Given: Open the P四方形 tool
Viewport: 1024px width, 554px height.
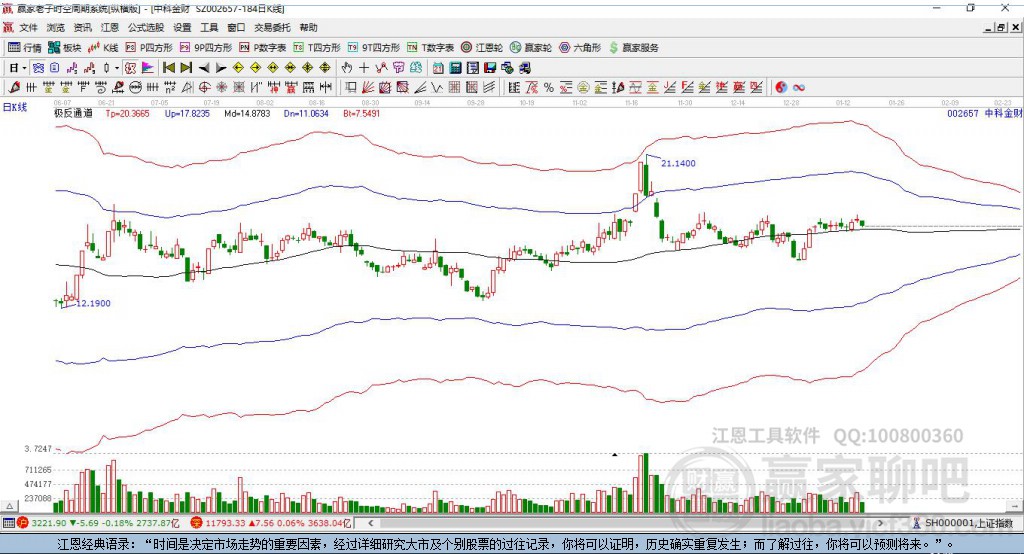Looking at the screenshot, I should click(x=149, y=48).
